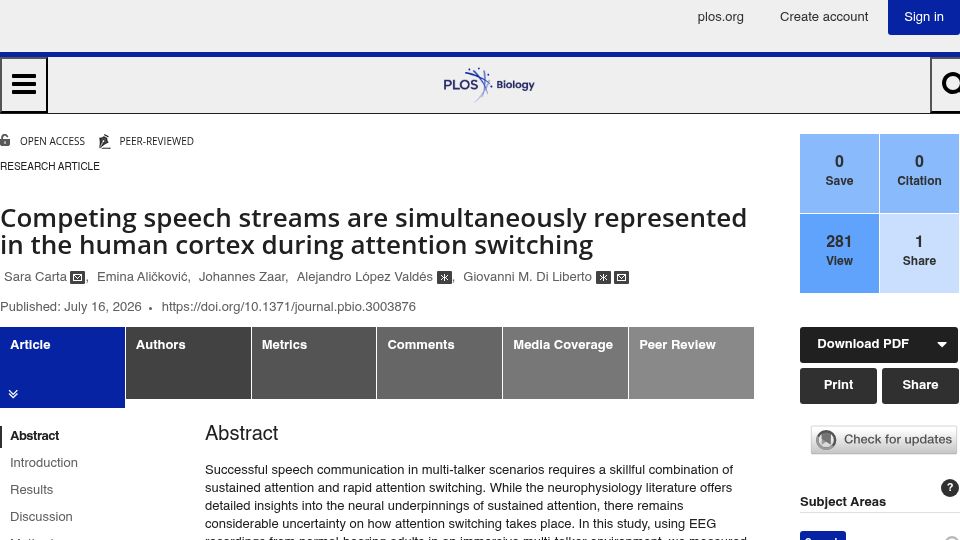Viewport: 960px width, 540px height.
Task: Open the Comments tab
Action: coord(440,362)
